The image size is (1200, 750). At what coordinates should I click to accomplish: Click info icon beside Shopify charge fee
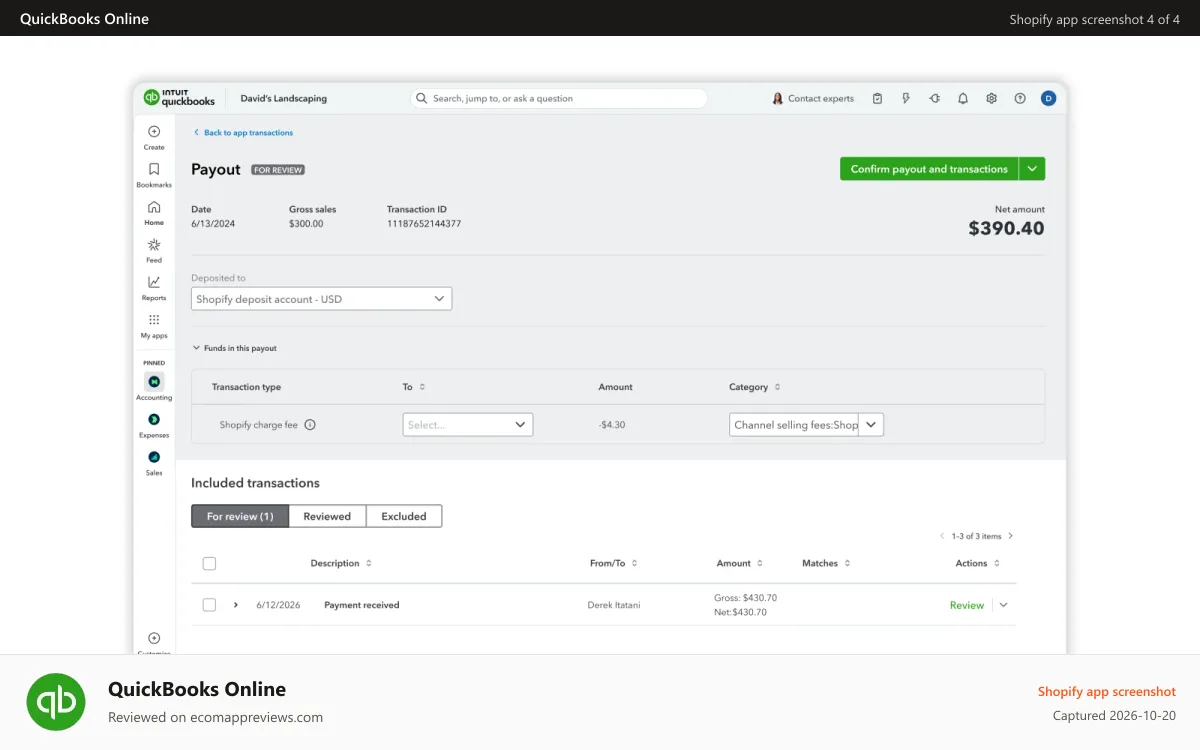[x=310, y=425]
